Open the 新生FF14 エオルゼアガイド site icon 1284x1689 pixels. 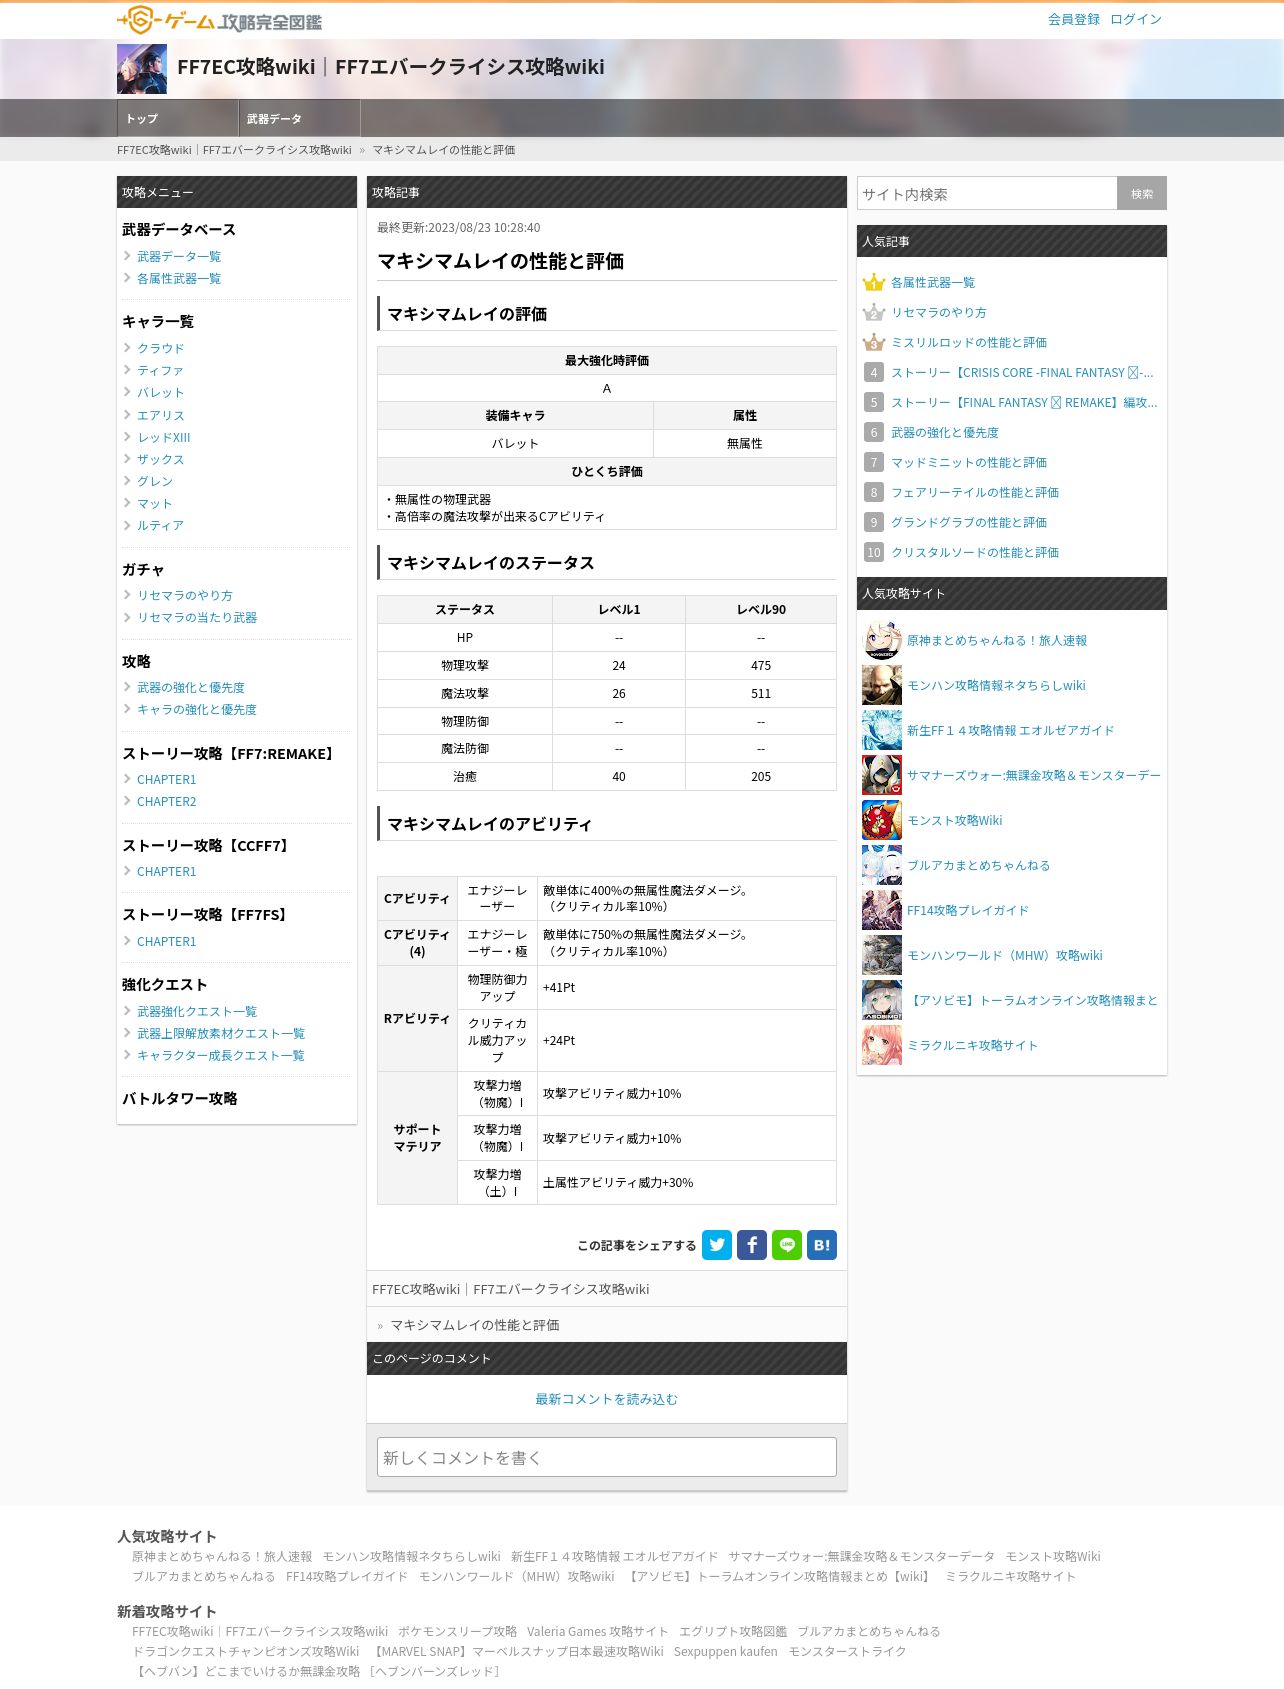[x=882, y=730]
